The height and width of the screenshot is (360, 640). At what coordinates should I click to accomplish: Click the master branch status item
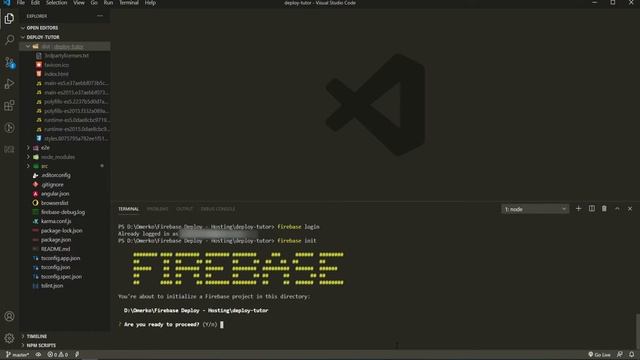click(18, 355)
